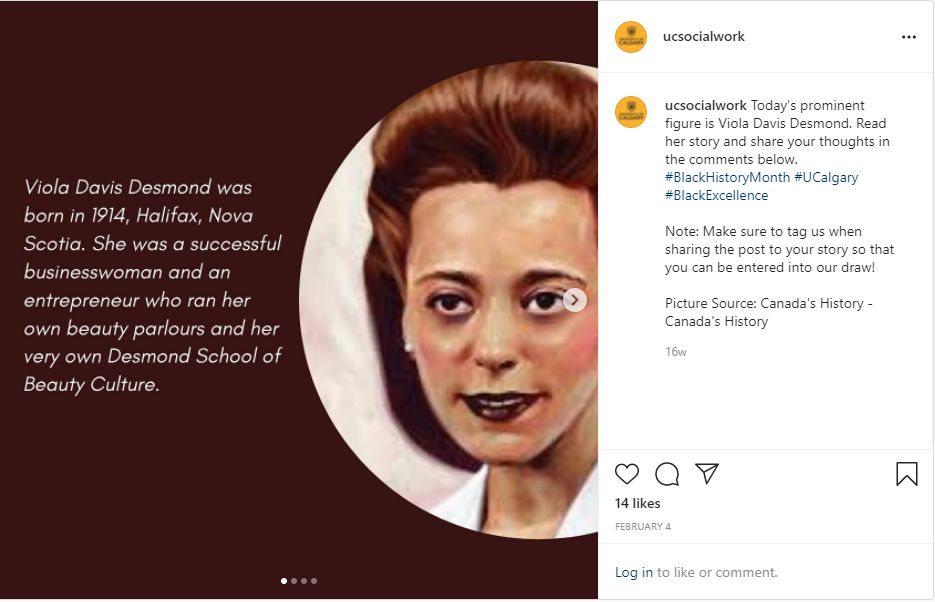Open the #BlackHistoryMonth hashtag
935x602 pixels.
pyautogui.click(x=727, y=177)
